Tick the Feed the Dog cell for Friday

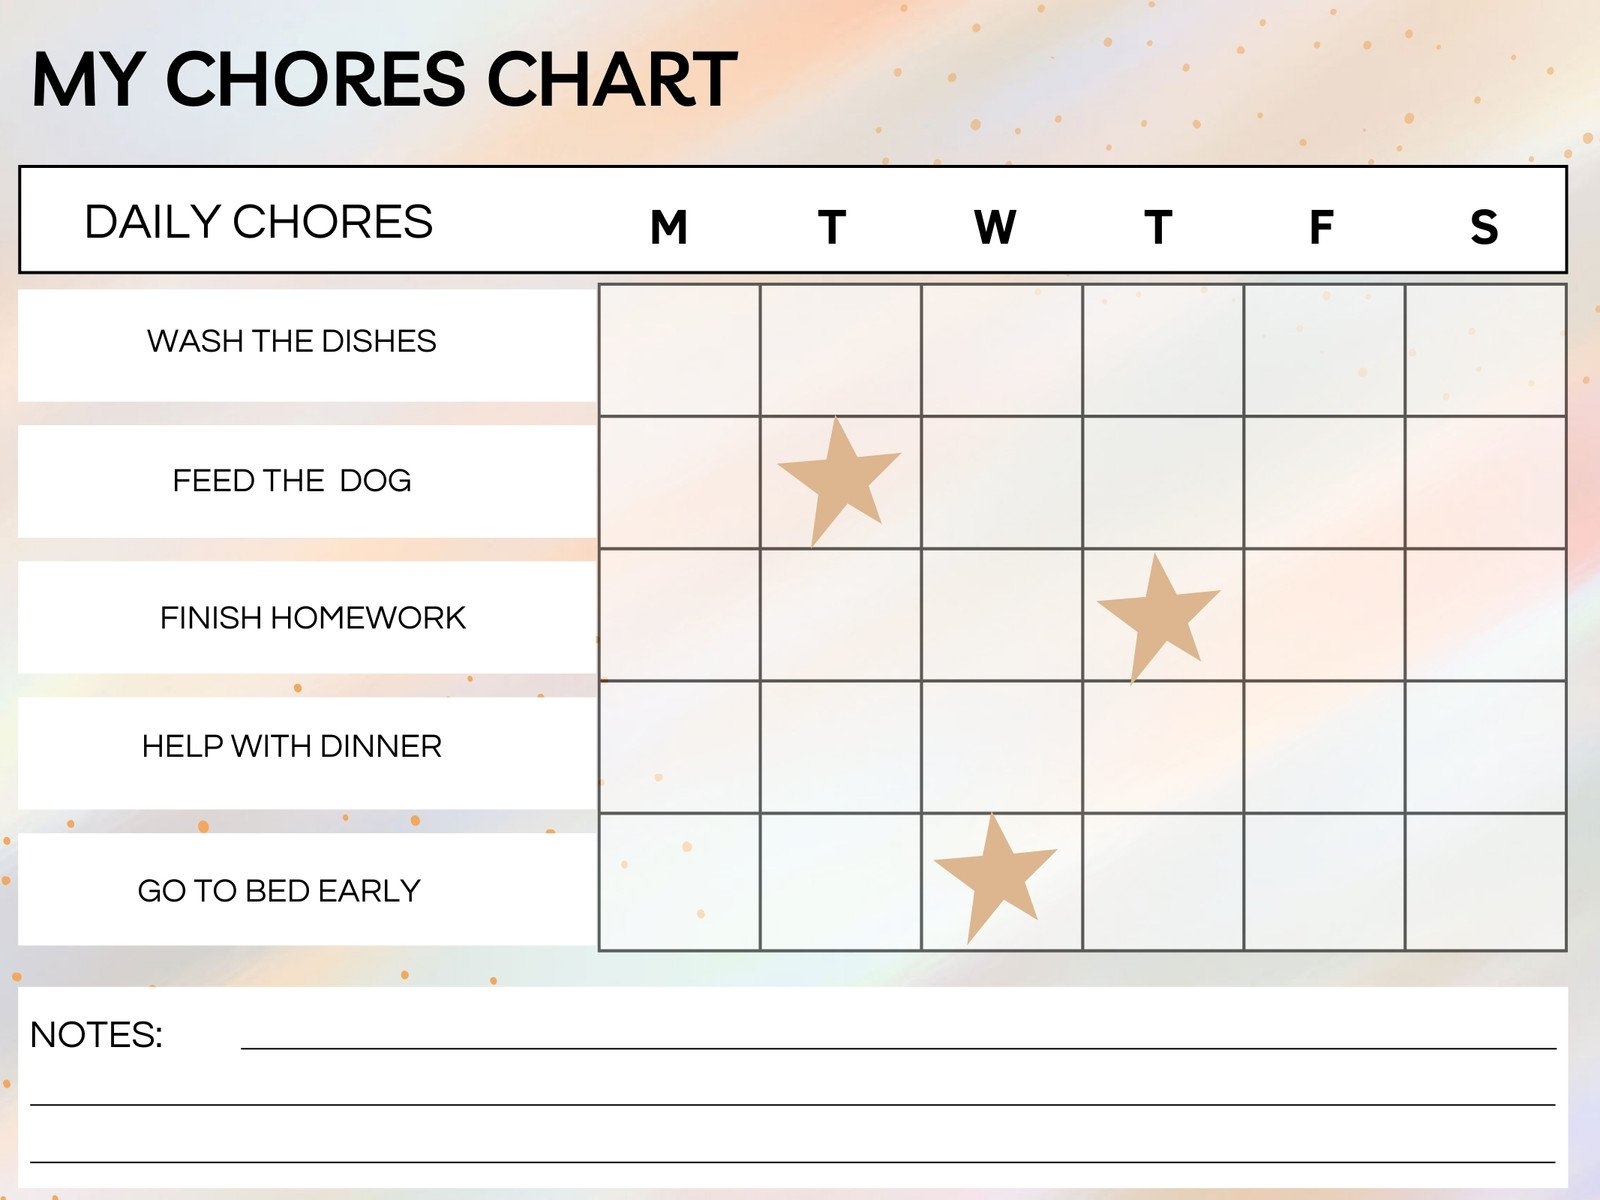click(1324, 482)
